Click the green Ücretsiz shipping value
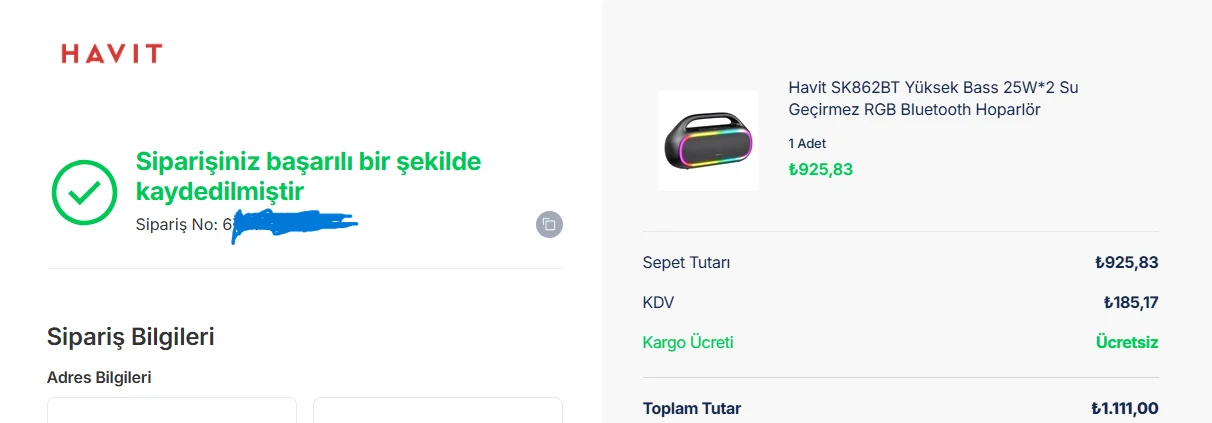The width and height of the screenshot is (1212, 423). click(1127, 342)
